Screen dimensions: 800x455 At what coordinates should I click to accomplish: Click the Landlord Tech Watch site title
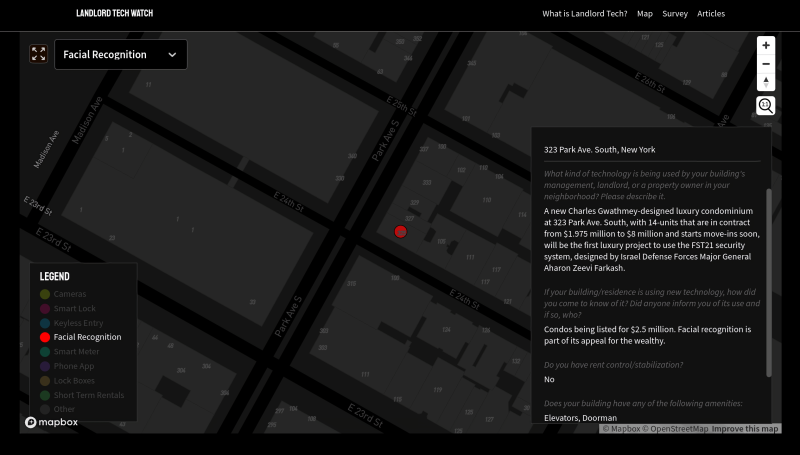click(115, 14)
